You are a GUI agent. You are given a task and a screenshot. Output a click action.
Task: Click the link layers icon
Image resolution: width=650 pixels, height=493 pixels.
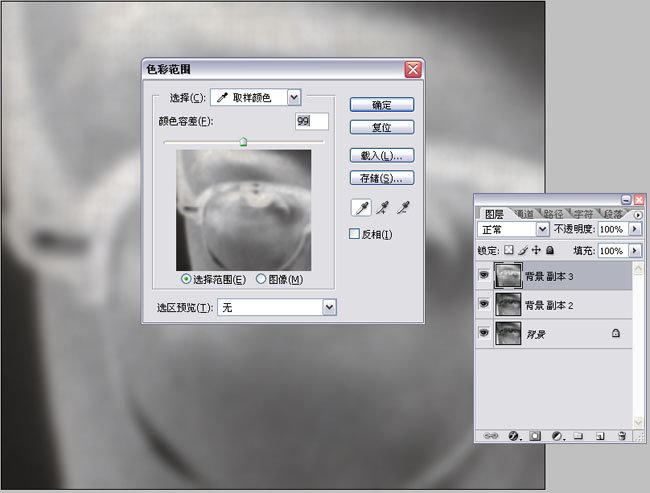[x=491, y=436]
